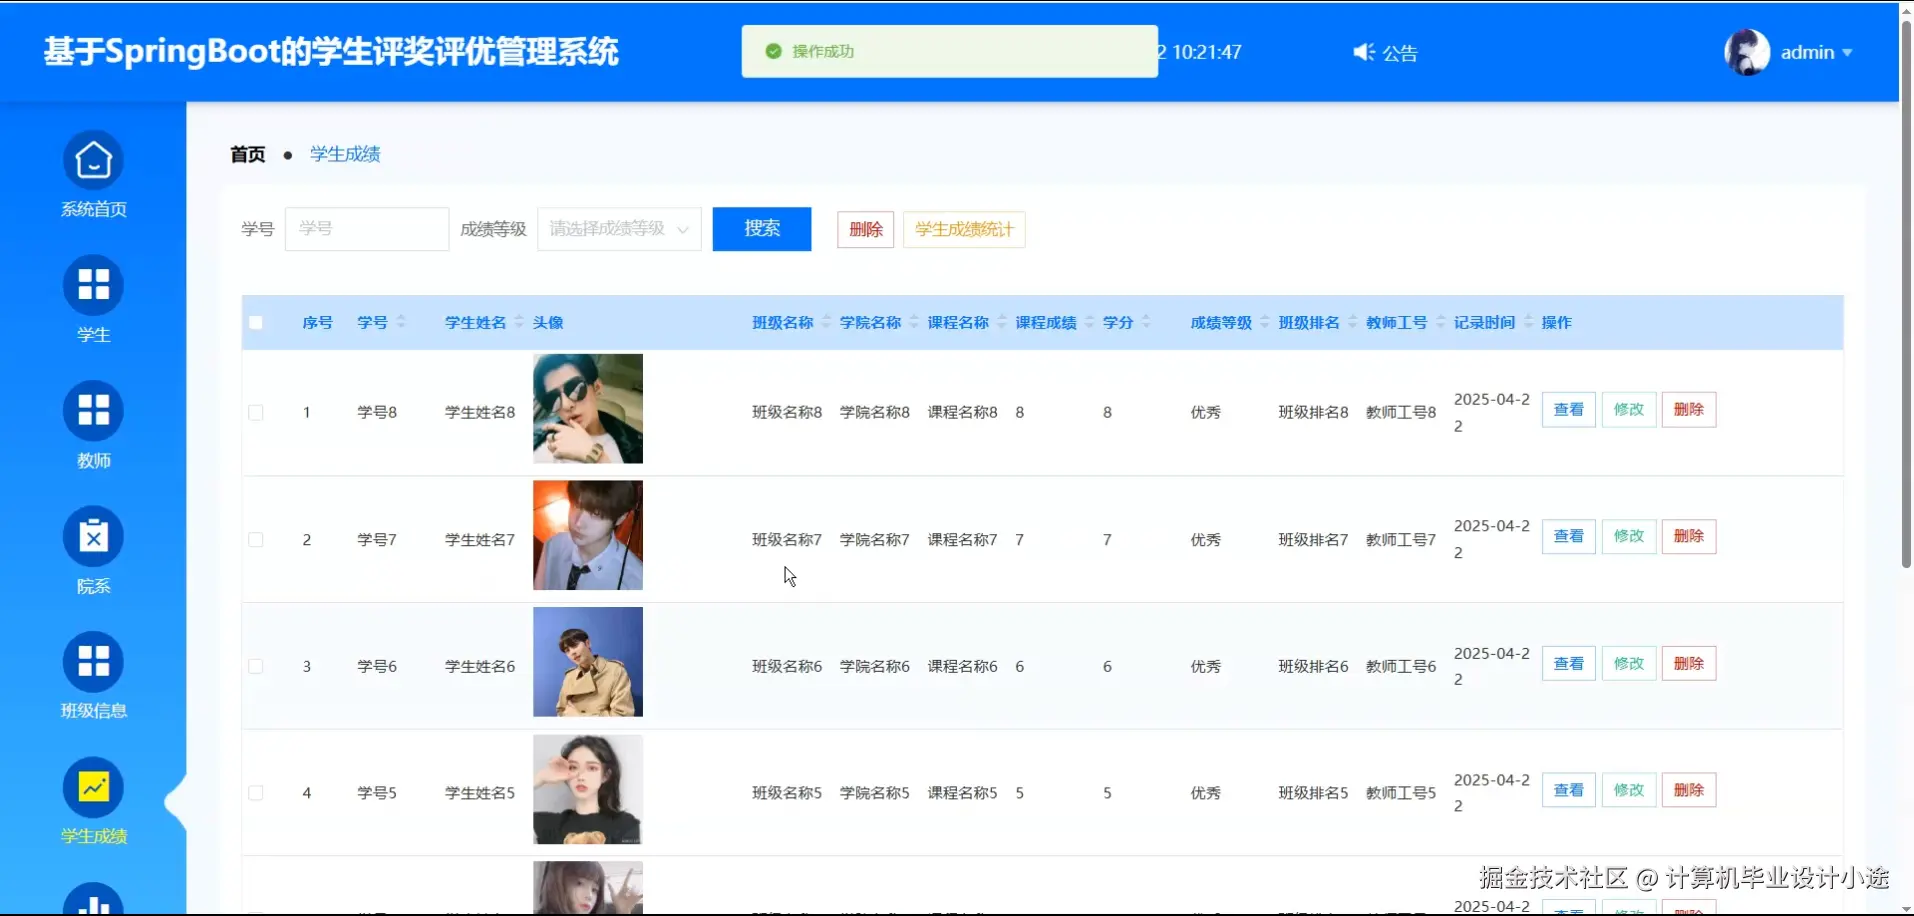This screenshot has height=916, width=1914.
Task: Open the 院系 clipboard icon
Action: point(93,537)
